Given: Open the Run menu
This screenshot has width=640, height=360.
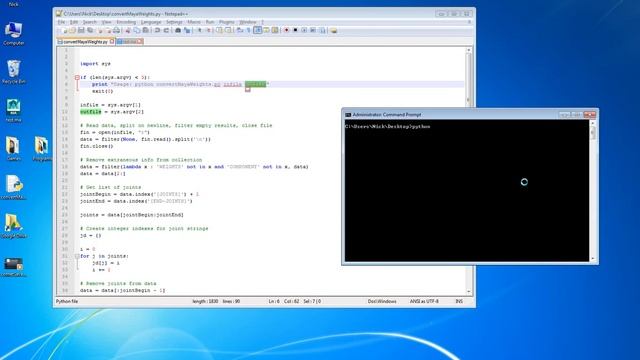Looking at the screenshot, I should (x=210, y=22).
